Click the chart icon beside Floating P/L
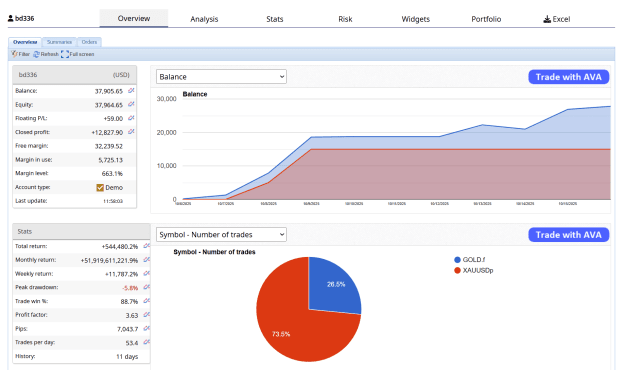The height and width of the screenshot is (370, 625). pyautogui.click(x=131, y=118)
